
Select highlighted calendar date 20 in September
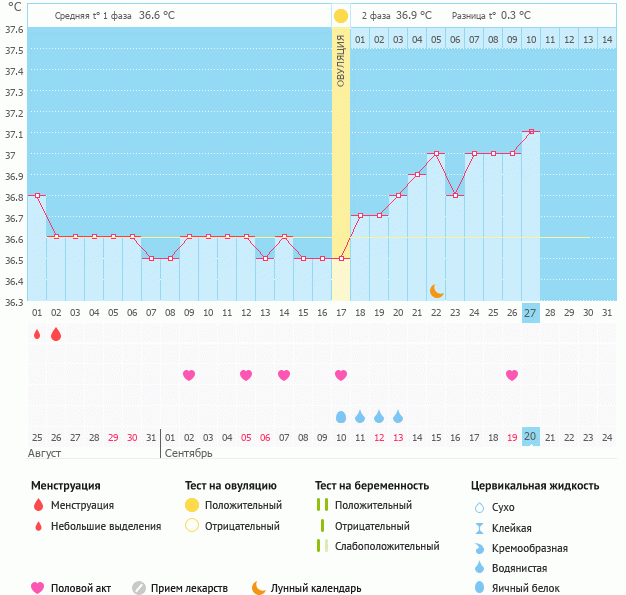531,437
